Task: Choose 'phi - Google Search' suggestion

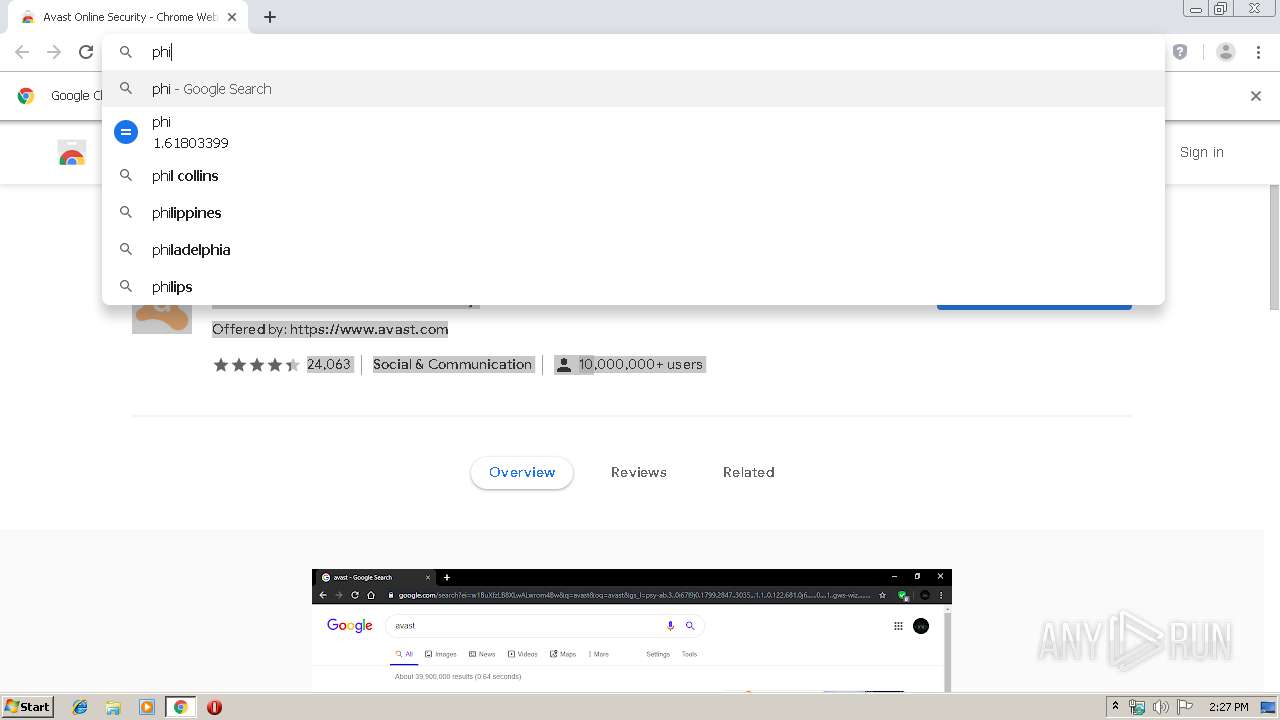Action: (633, 89)
